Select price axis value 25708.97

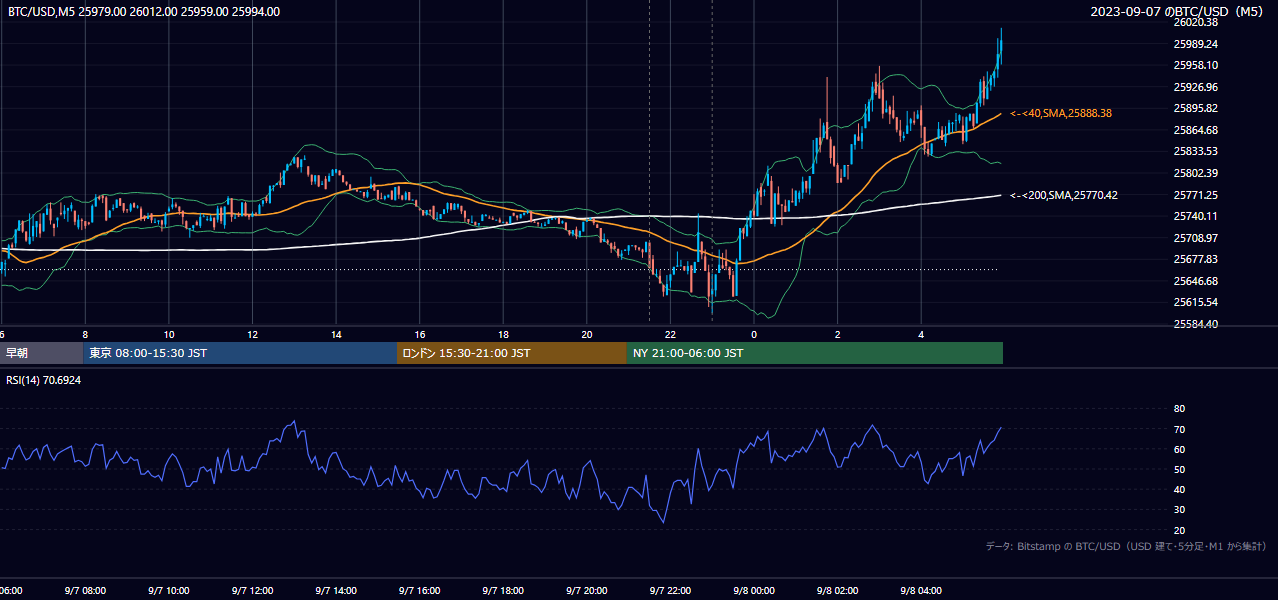click(1196, 238)
